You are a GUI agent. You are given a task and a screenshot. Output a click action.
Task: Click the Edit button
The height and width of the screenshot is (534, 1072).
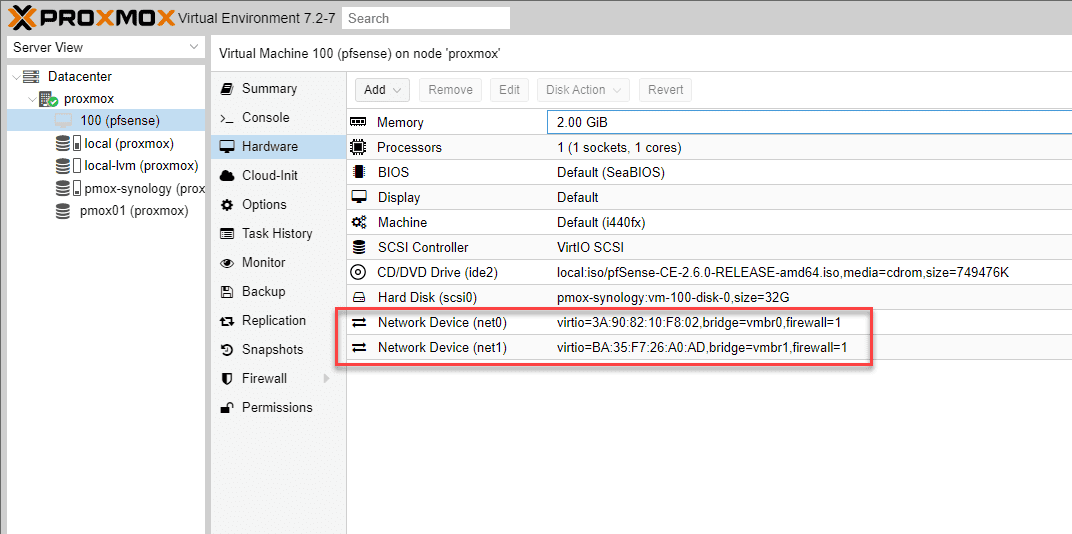pos(509,90)
